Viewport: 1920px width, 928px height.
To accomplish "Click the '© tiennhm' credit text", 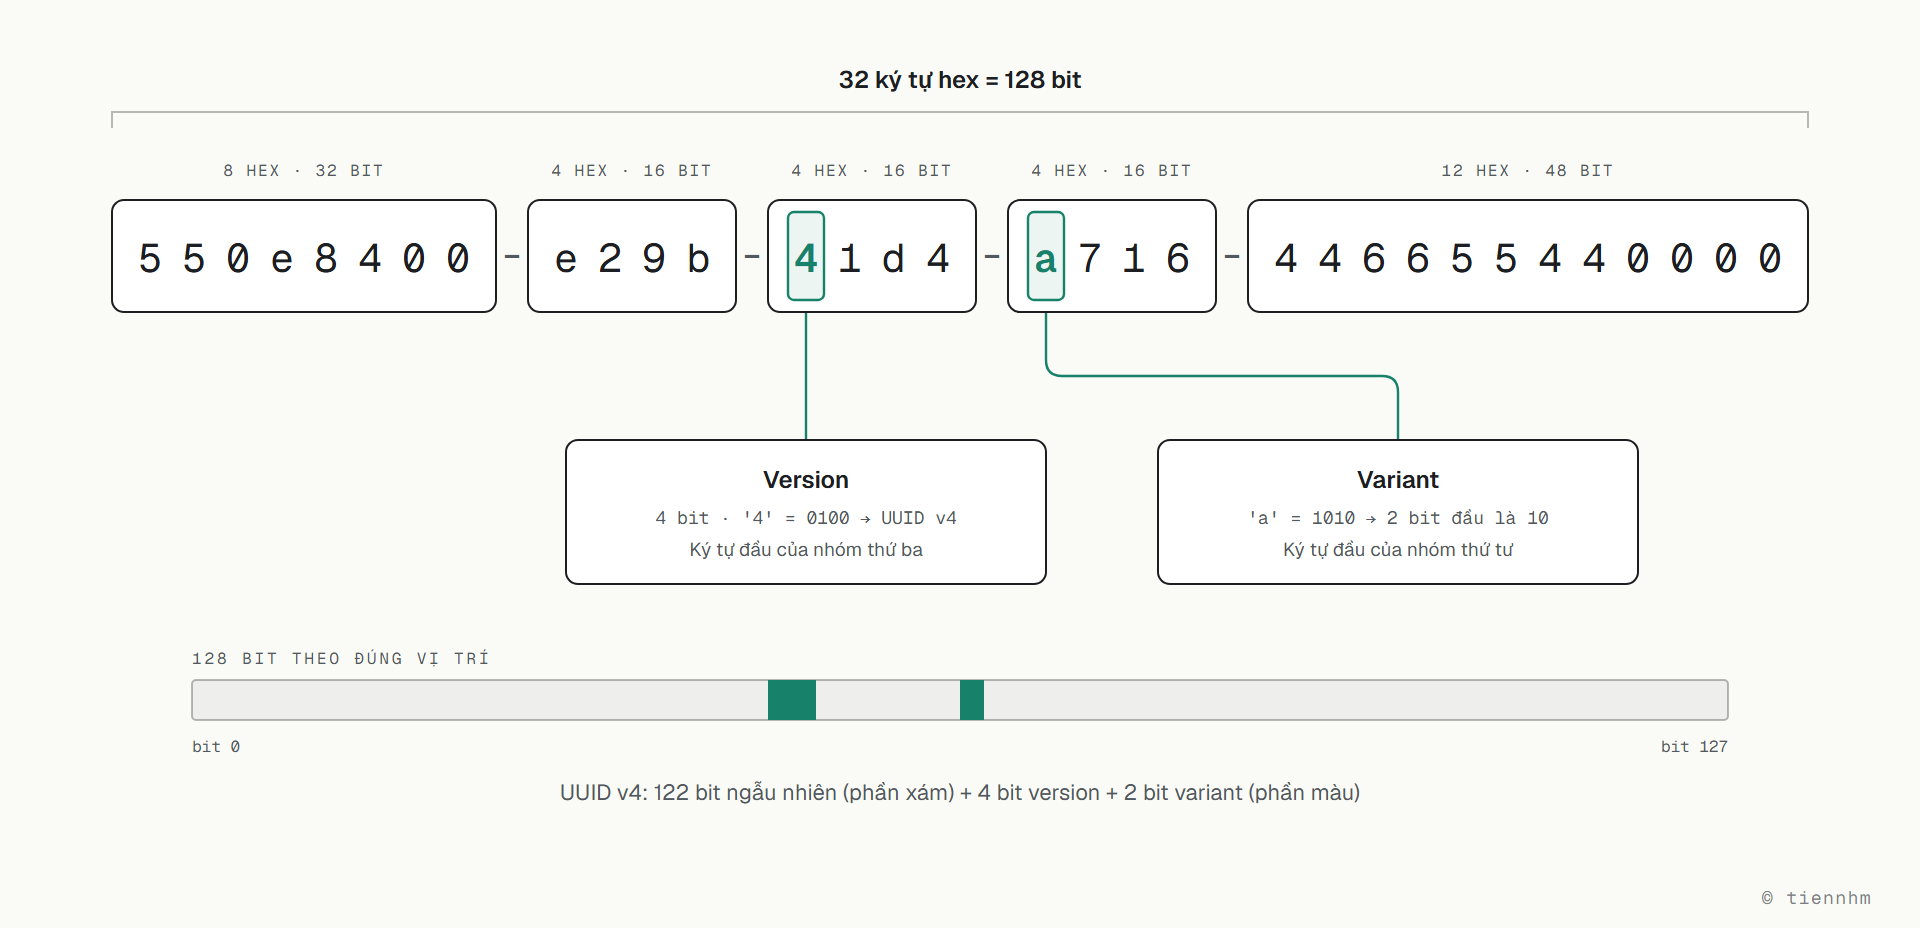I will coord(1816,898).
